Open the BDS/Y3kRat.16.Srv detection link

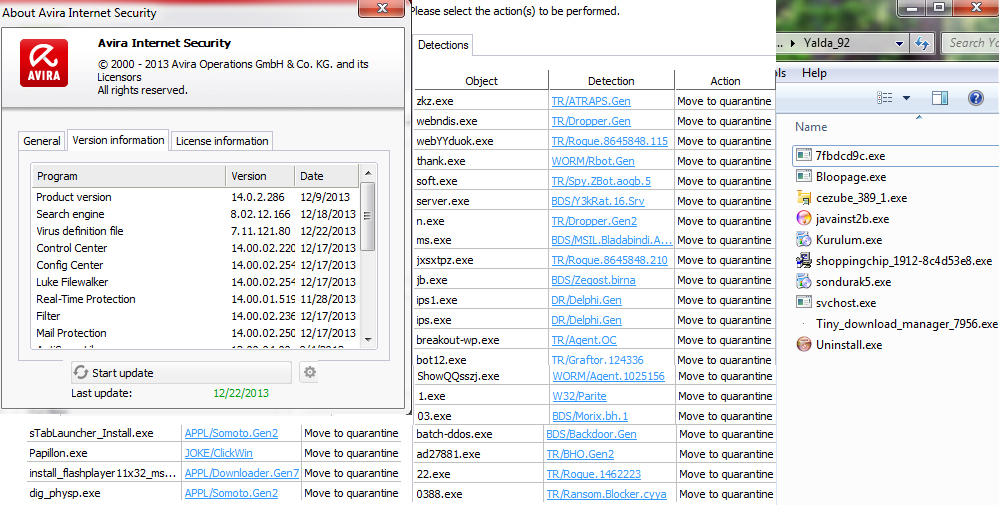(x=600, y=201)
